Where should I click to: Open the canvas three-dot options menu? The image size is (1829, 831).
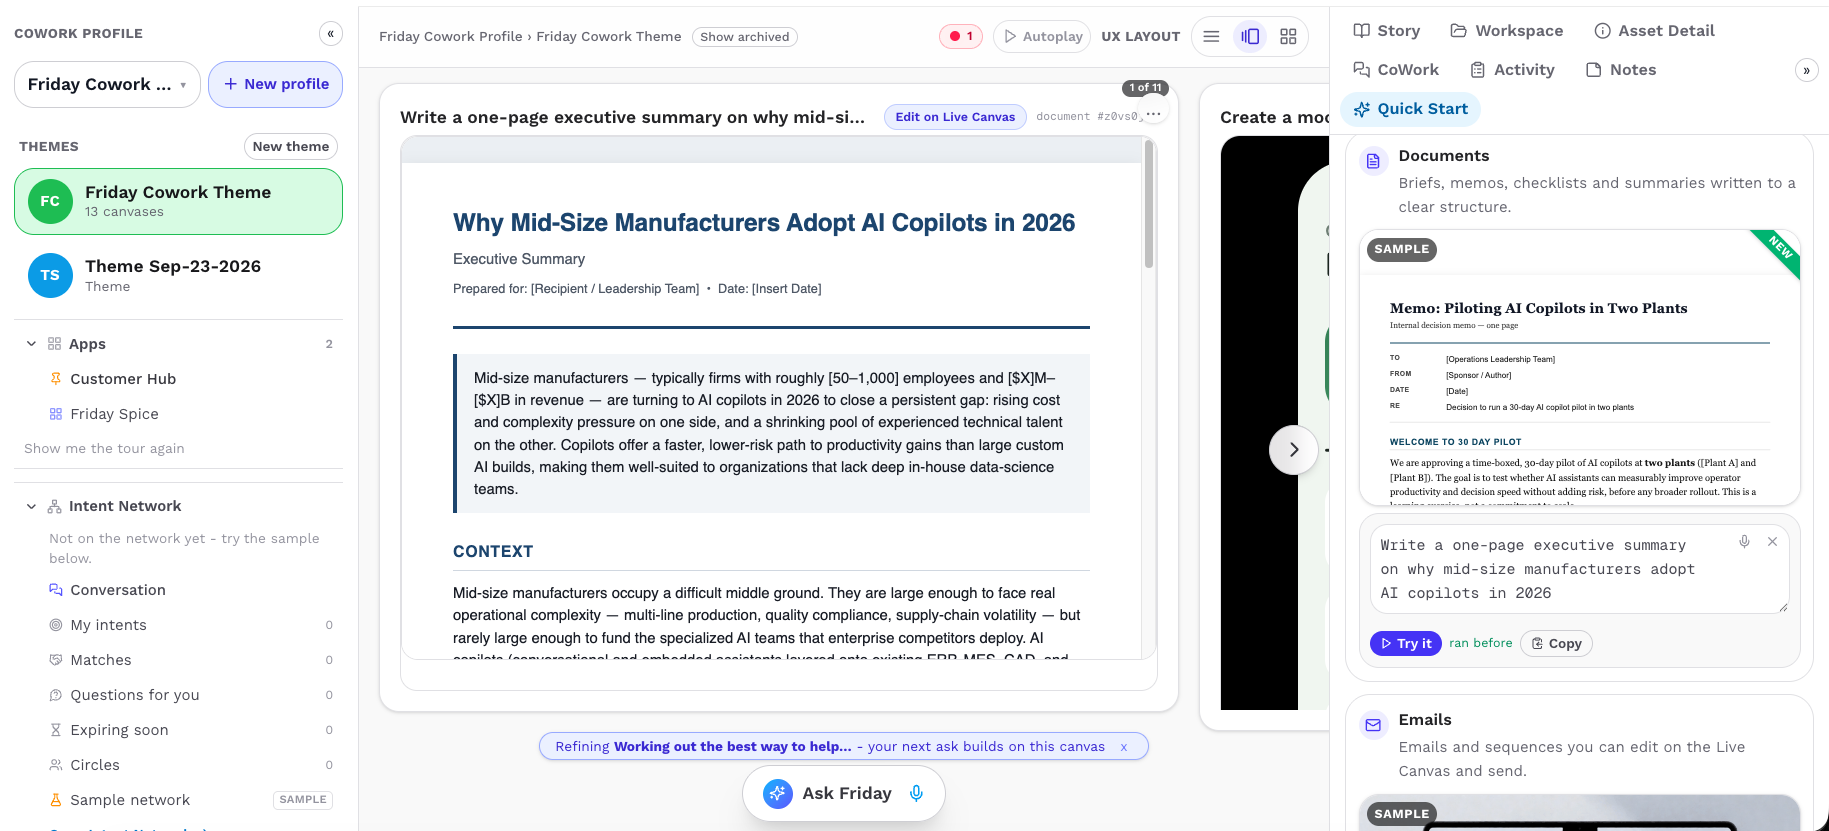[1153, 114]
